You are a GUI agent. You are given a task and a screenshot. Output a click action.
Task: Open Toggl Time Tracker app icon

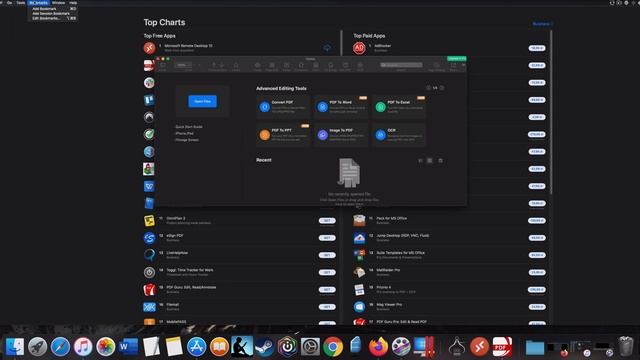click(149, 272)
